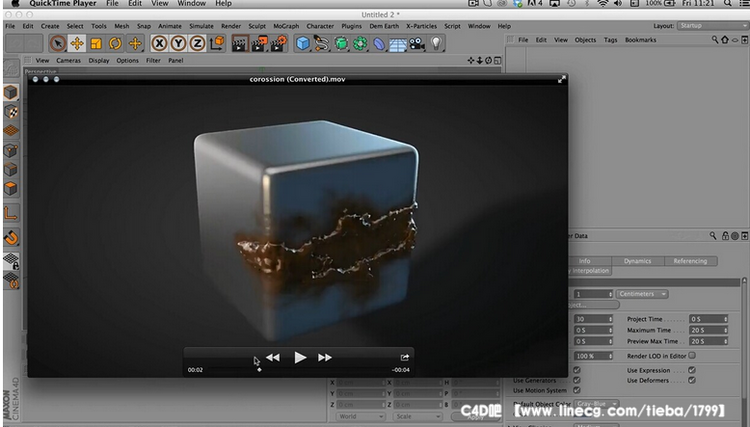
Task: Open Render Settings icon
Action: coord(278,44)
